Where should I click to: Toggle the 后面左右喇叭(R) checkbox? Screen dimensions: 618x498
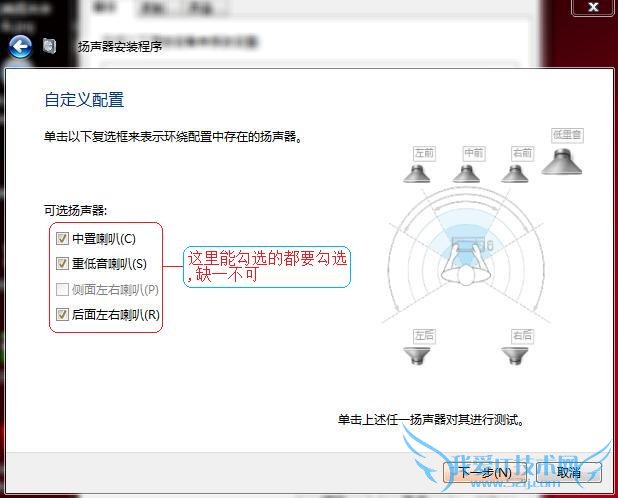click(x=62, y=314)
